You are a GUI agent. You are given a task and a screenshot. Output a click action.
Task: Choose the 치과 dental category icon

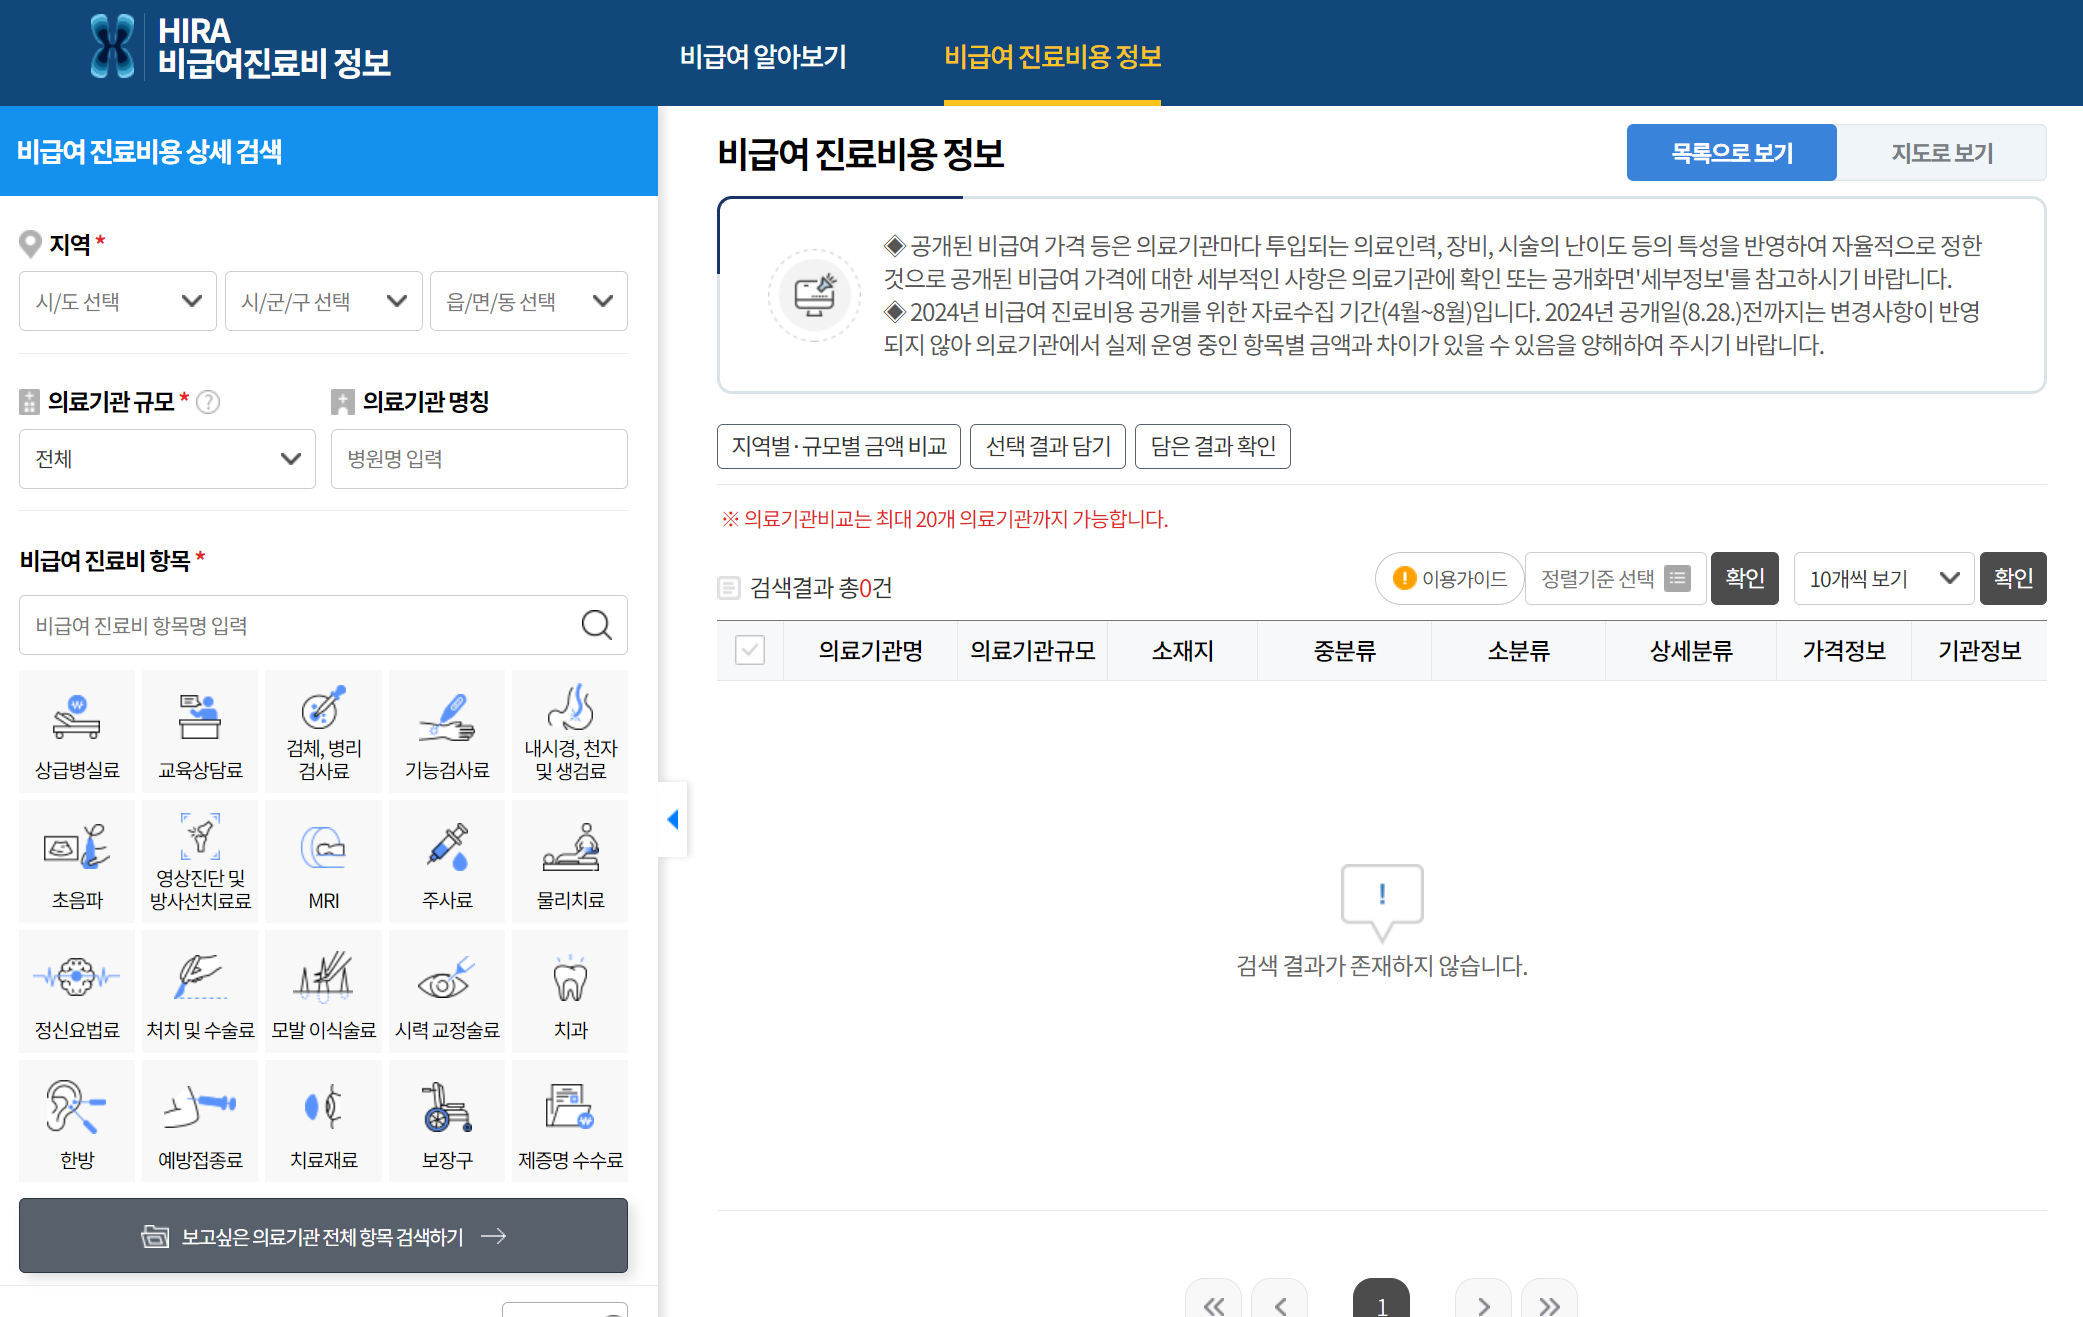(x=570, y=991)
